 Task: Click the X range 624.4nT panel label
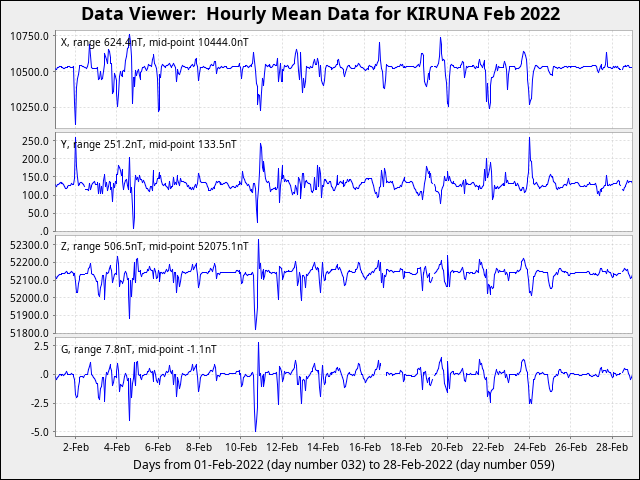pyautogui.click(x=154, y=42)
